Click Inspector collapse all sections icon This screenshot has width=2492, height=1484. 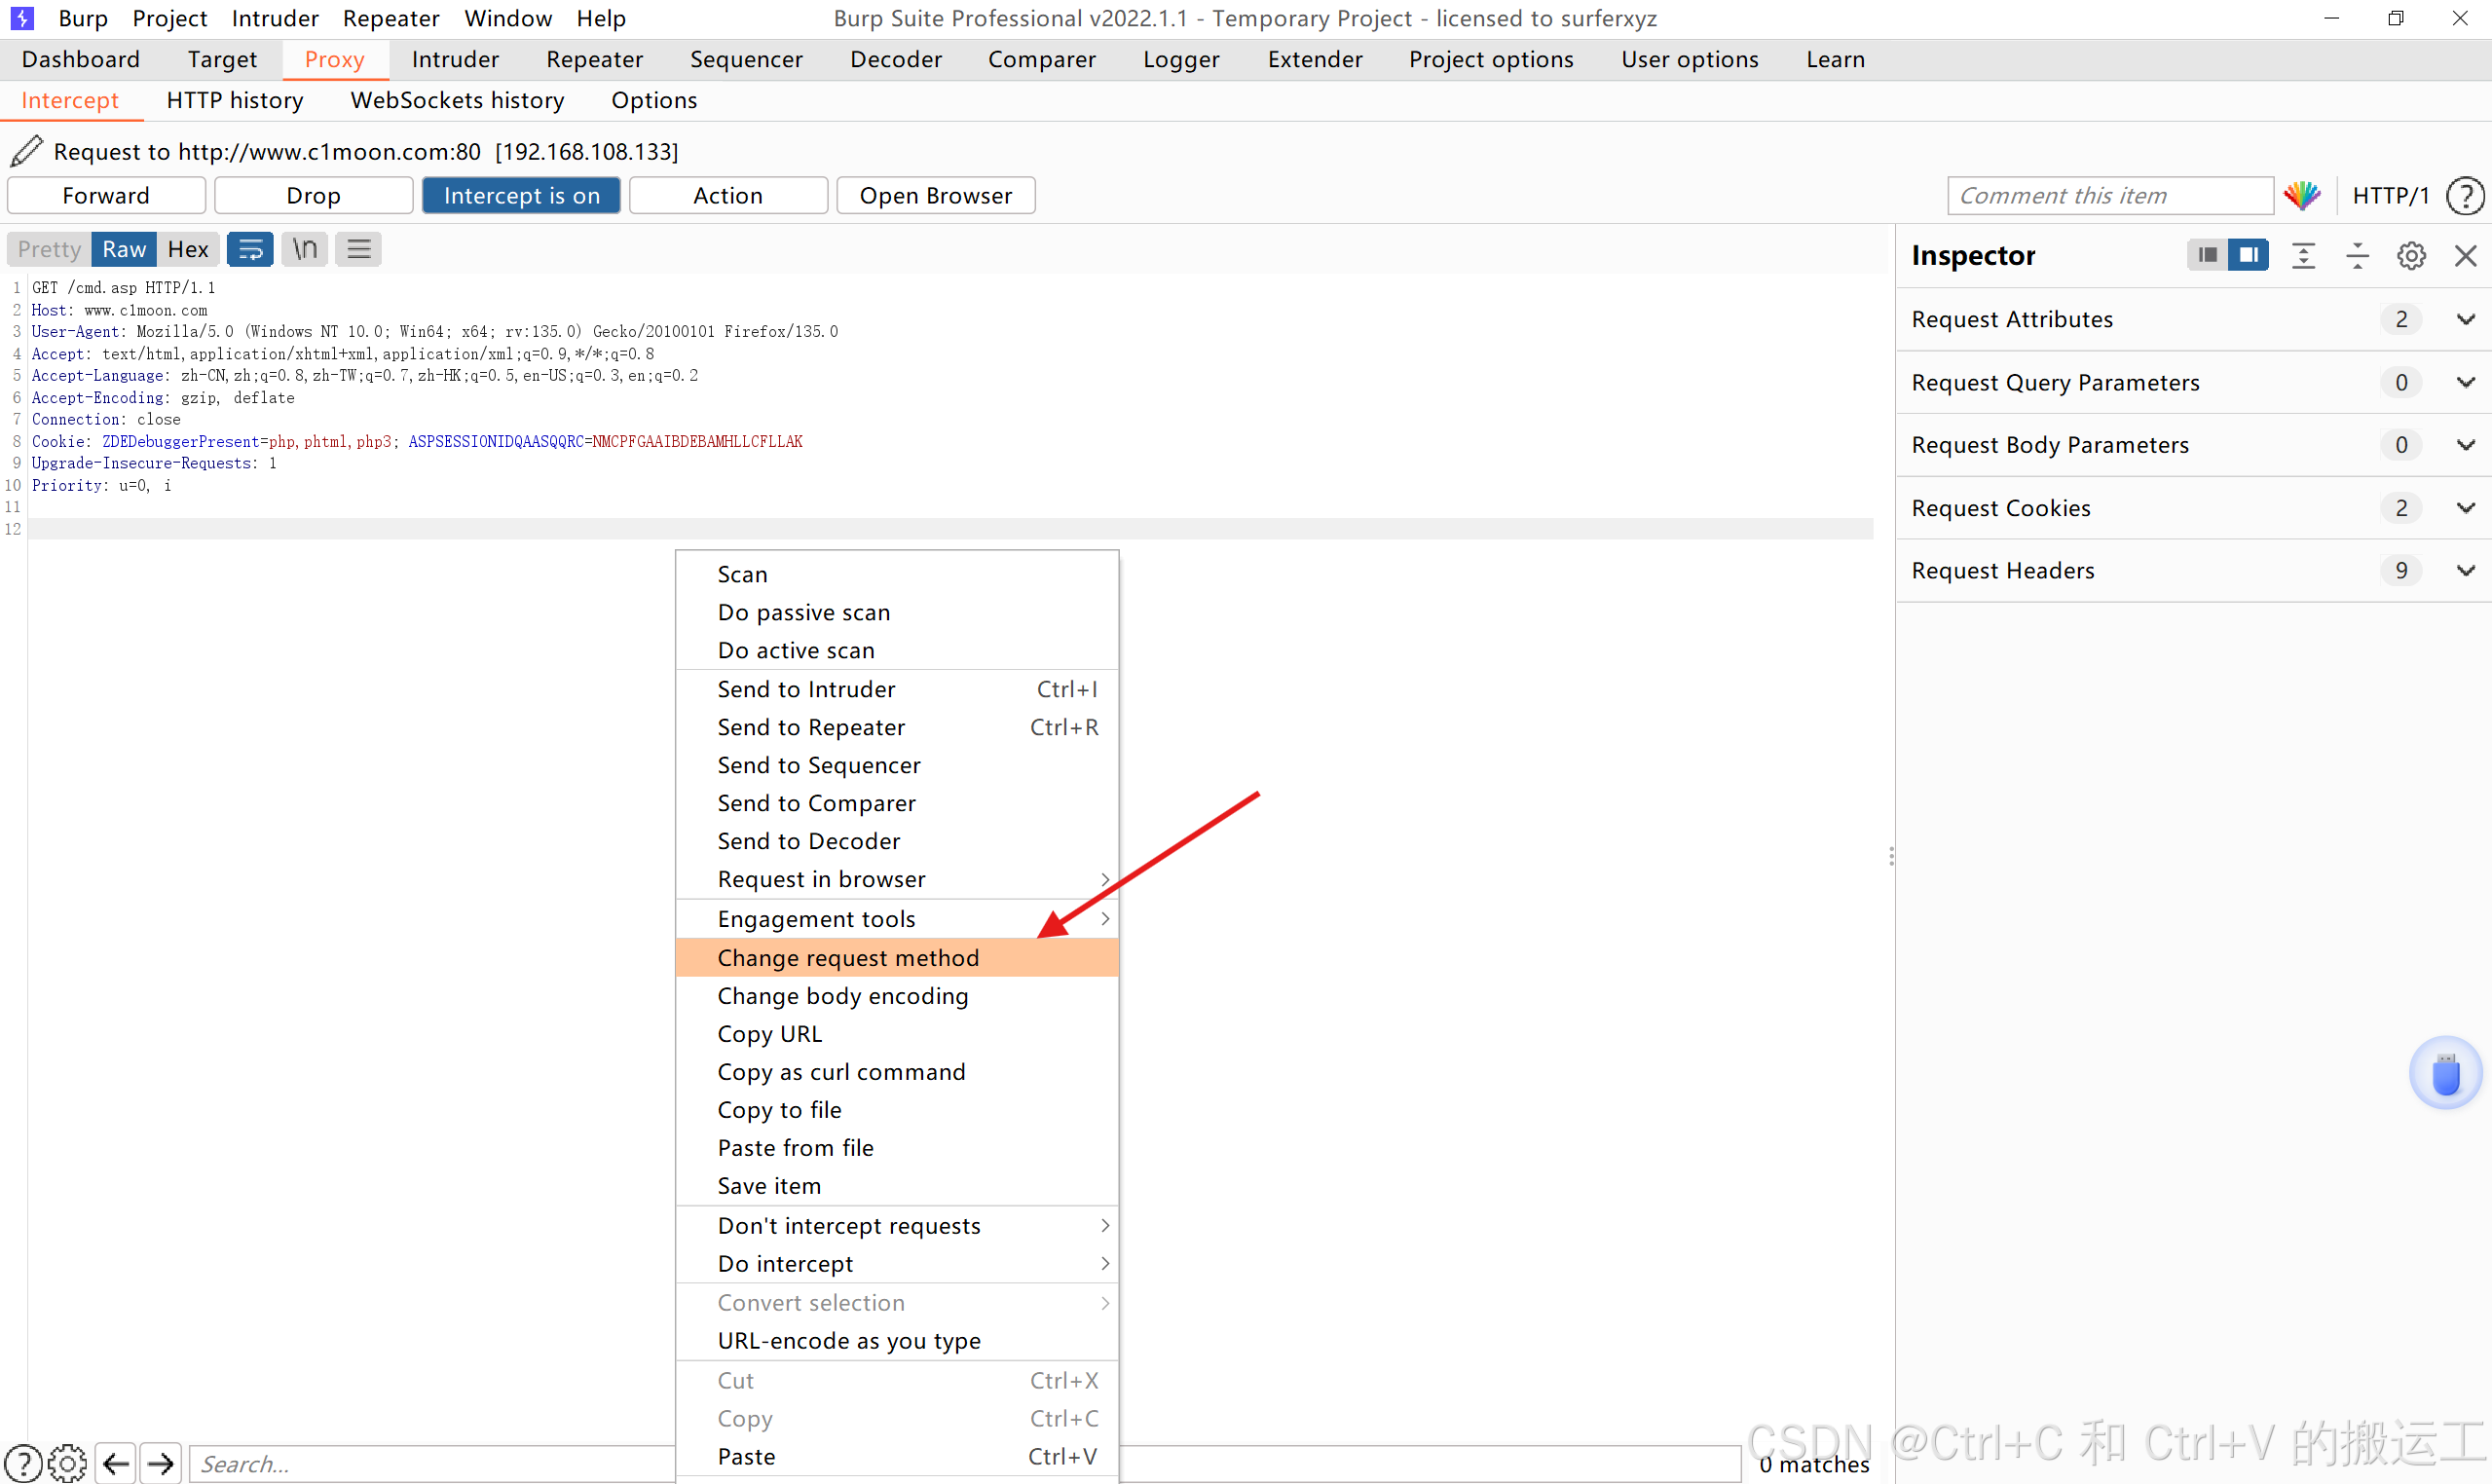click(x=2357, y=256)
